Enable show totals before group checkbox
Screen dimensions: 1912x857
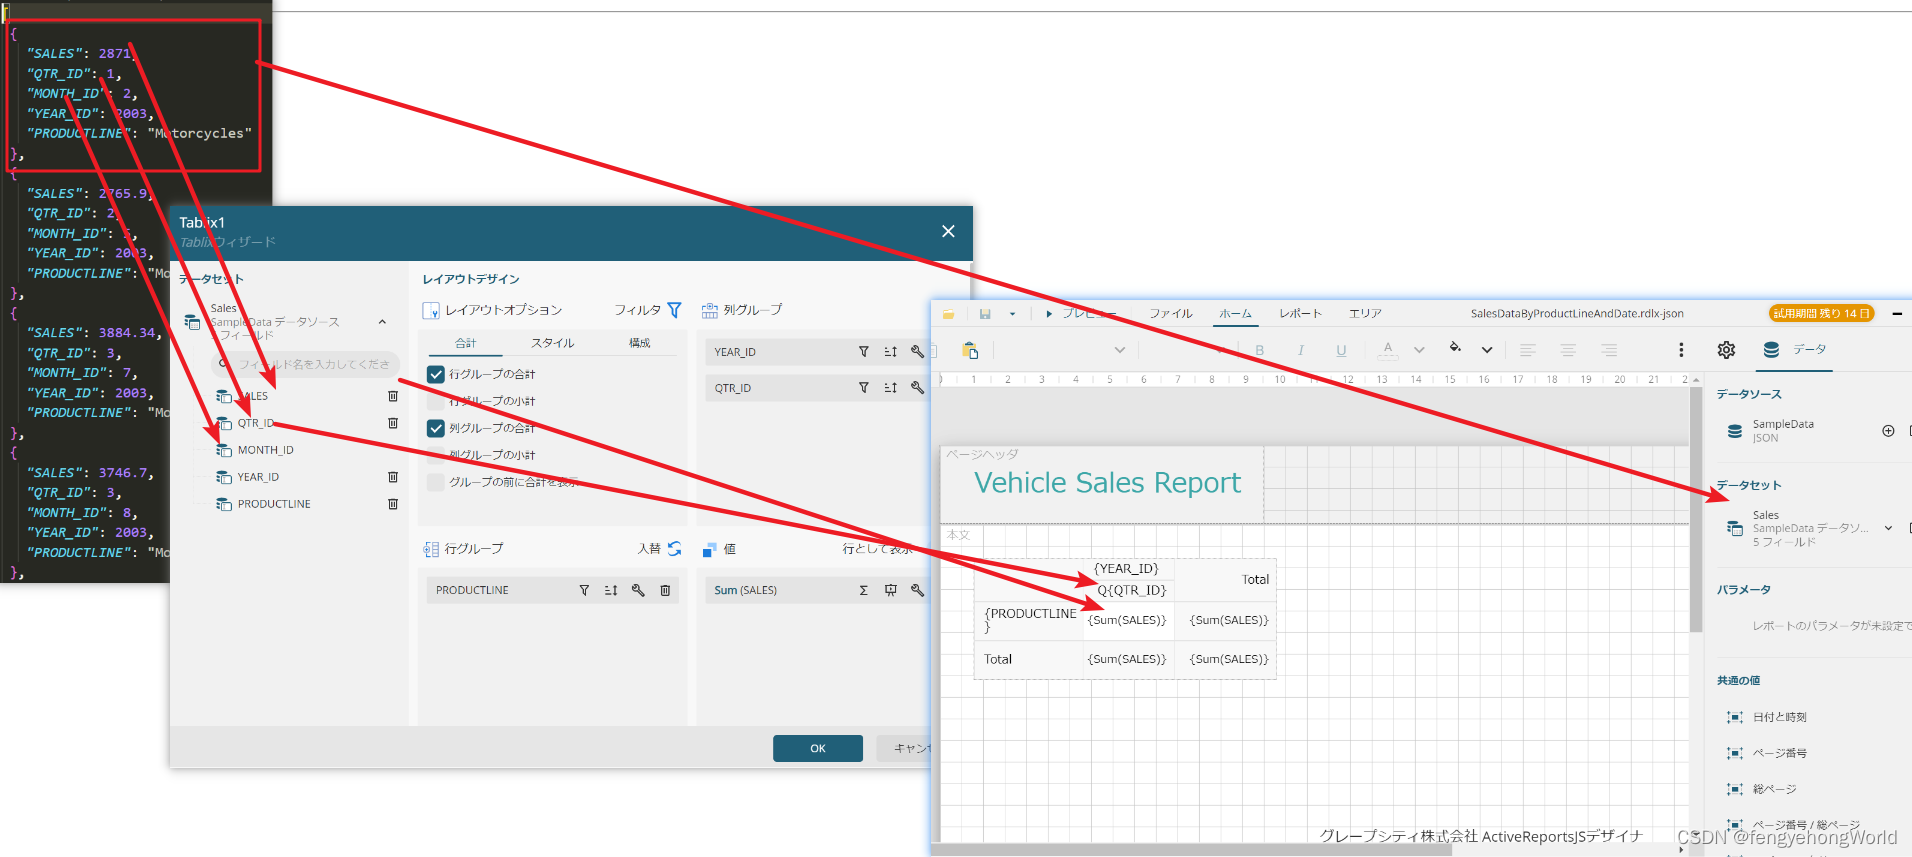click(436, 482)
